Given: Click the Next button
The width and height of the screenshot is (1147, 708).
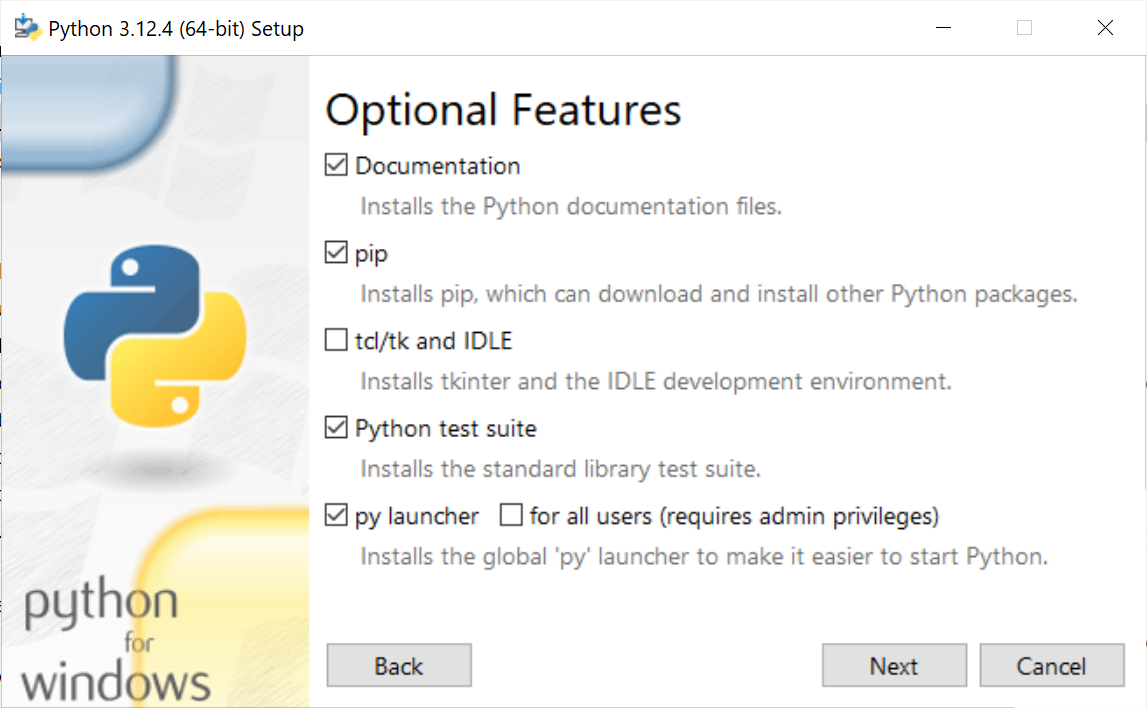Looking at the screenshot, I should pos(893,665).
